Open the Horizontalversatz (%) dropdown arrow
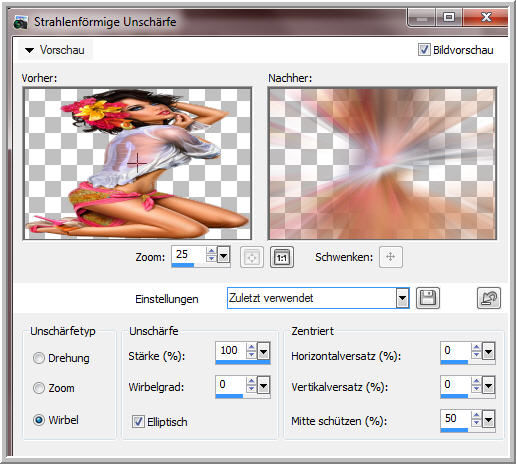 coord(488,351)
